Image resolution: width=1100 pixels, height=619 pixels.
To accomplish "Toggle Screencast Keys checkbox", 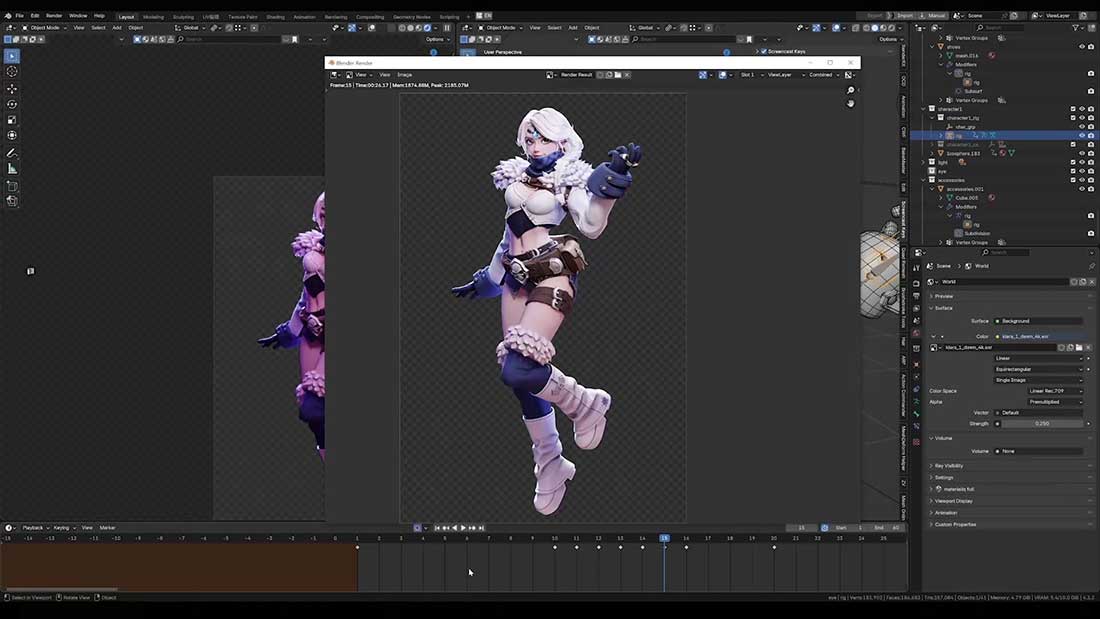I will point(764,51).
